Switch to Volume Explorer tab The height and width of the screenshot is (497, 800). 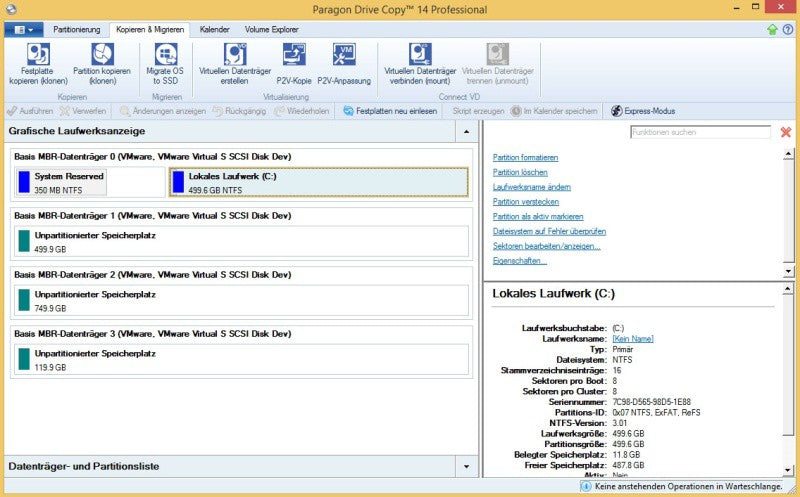click(x=271, y=30)
